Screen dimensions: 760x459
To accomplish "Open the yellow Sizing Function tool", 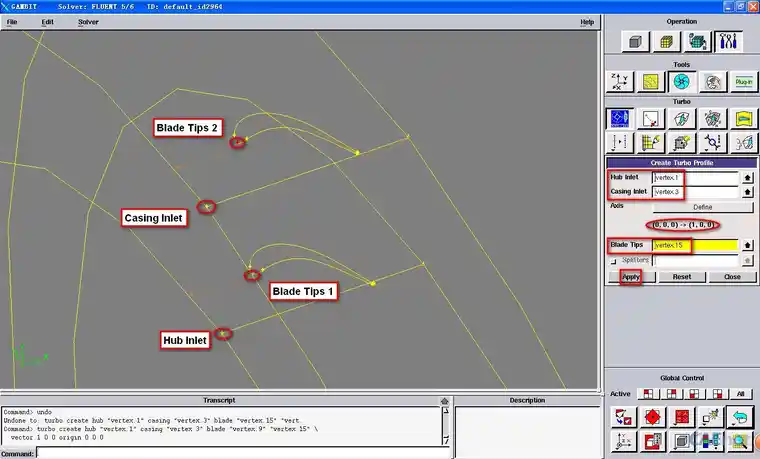I will pos(650,82).
